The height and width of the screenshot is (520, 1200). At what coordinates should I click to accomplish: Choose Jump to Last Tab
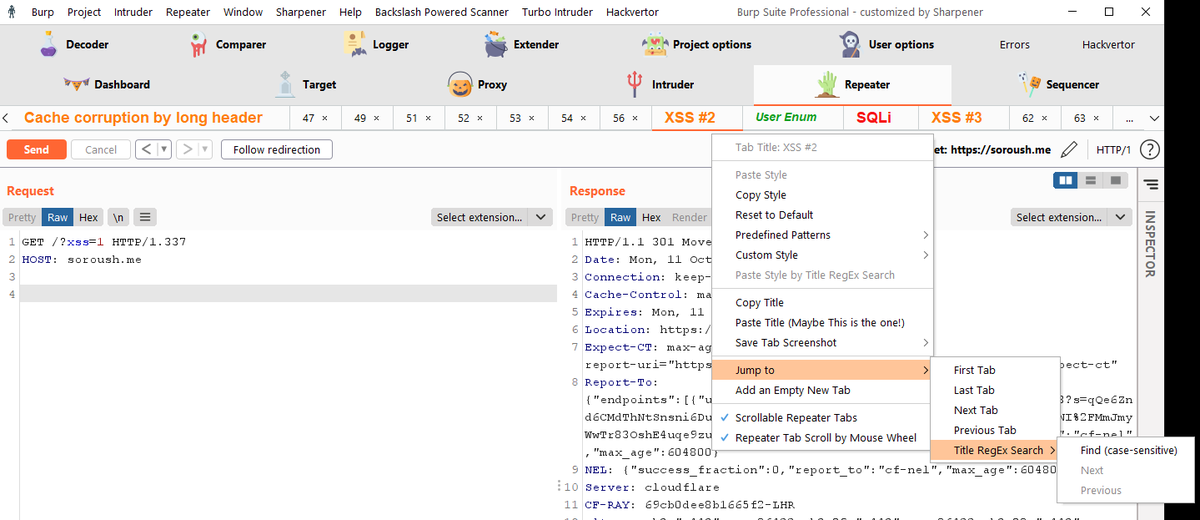tap(993, 390)
